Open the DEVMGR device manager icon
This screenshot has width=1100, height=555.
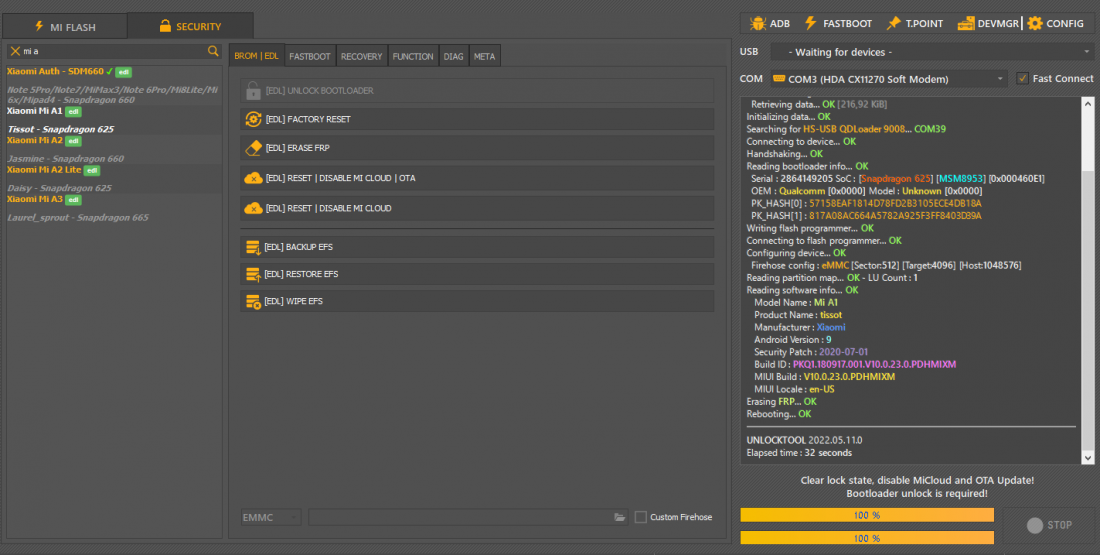965,23
